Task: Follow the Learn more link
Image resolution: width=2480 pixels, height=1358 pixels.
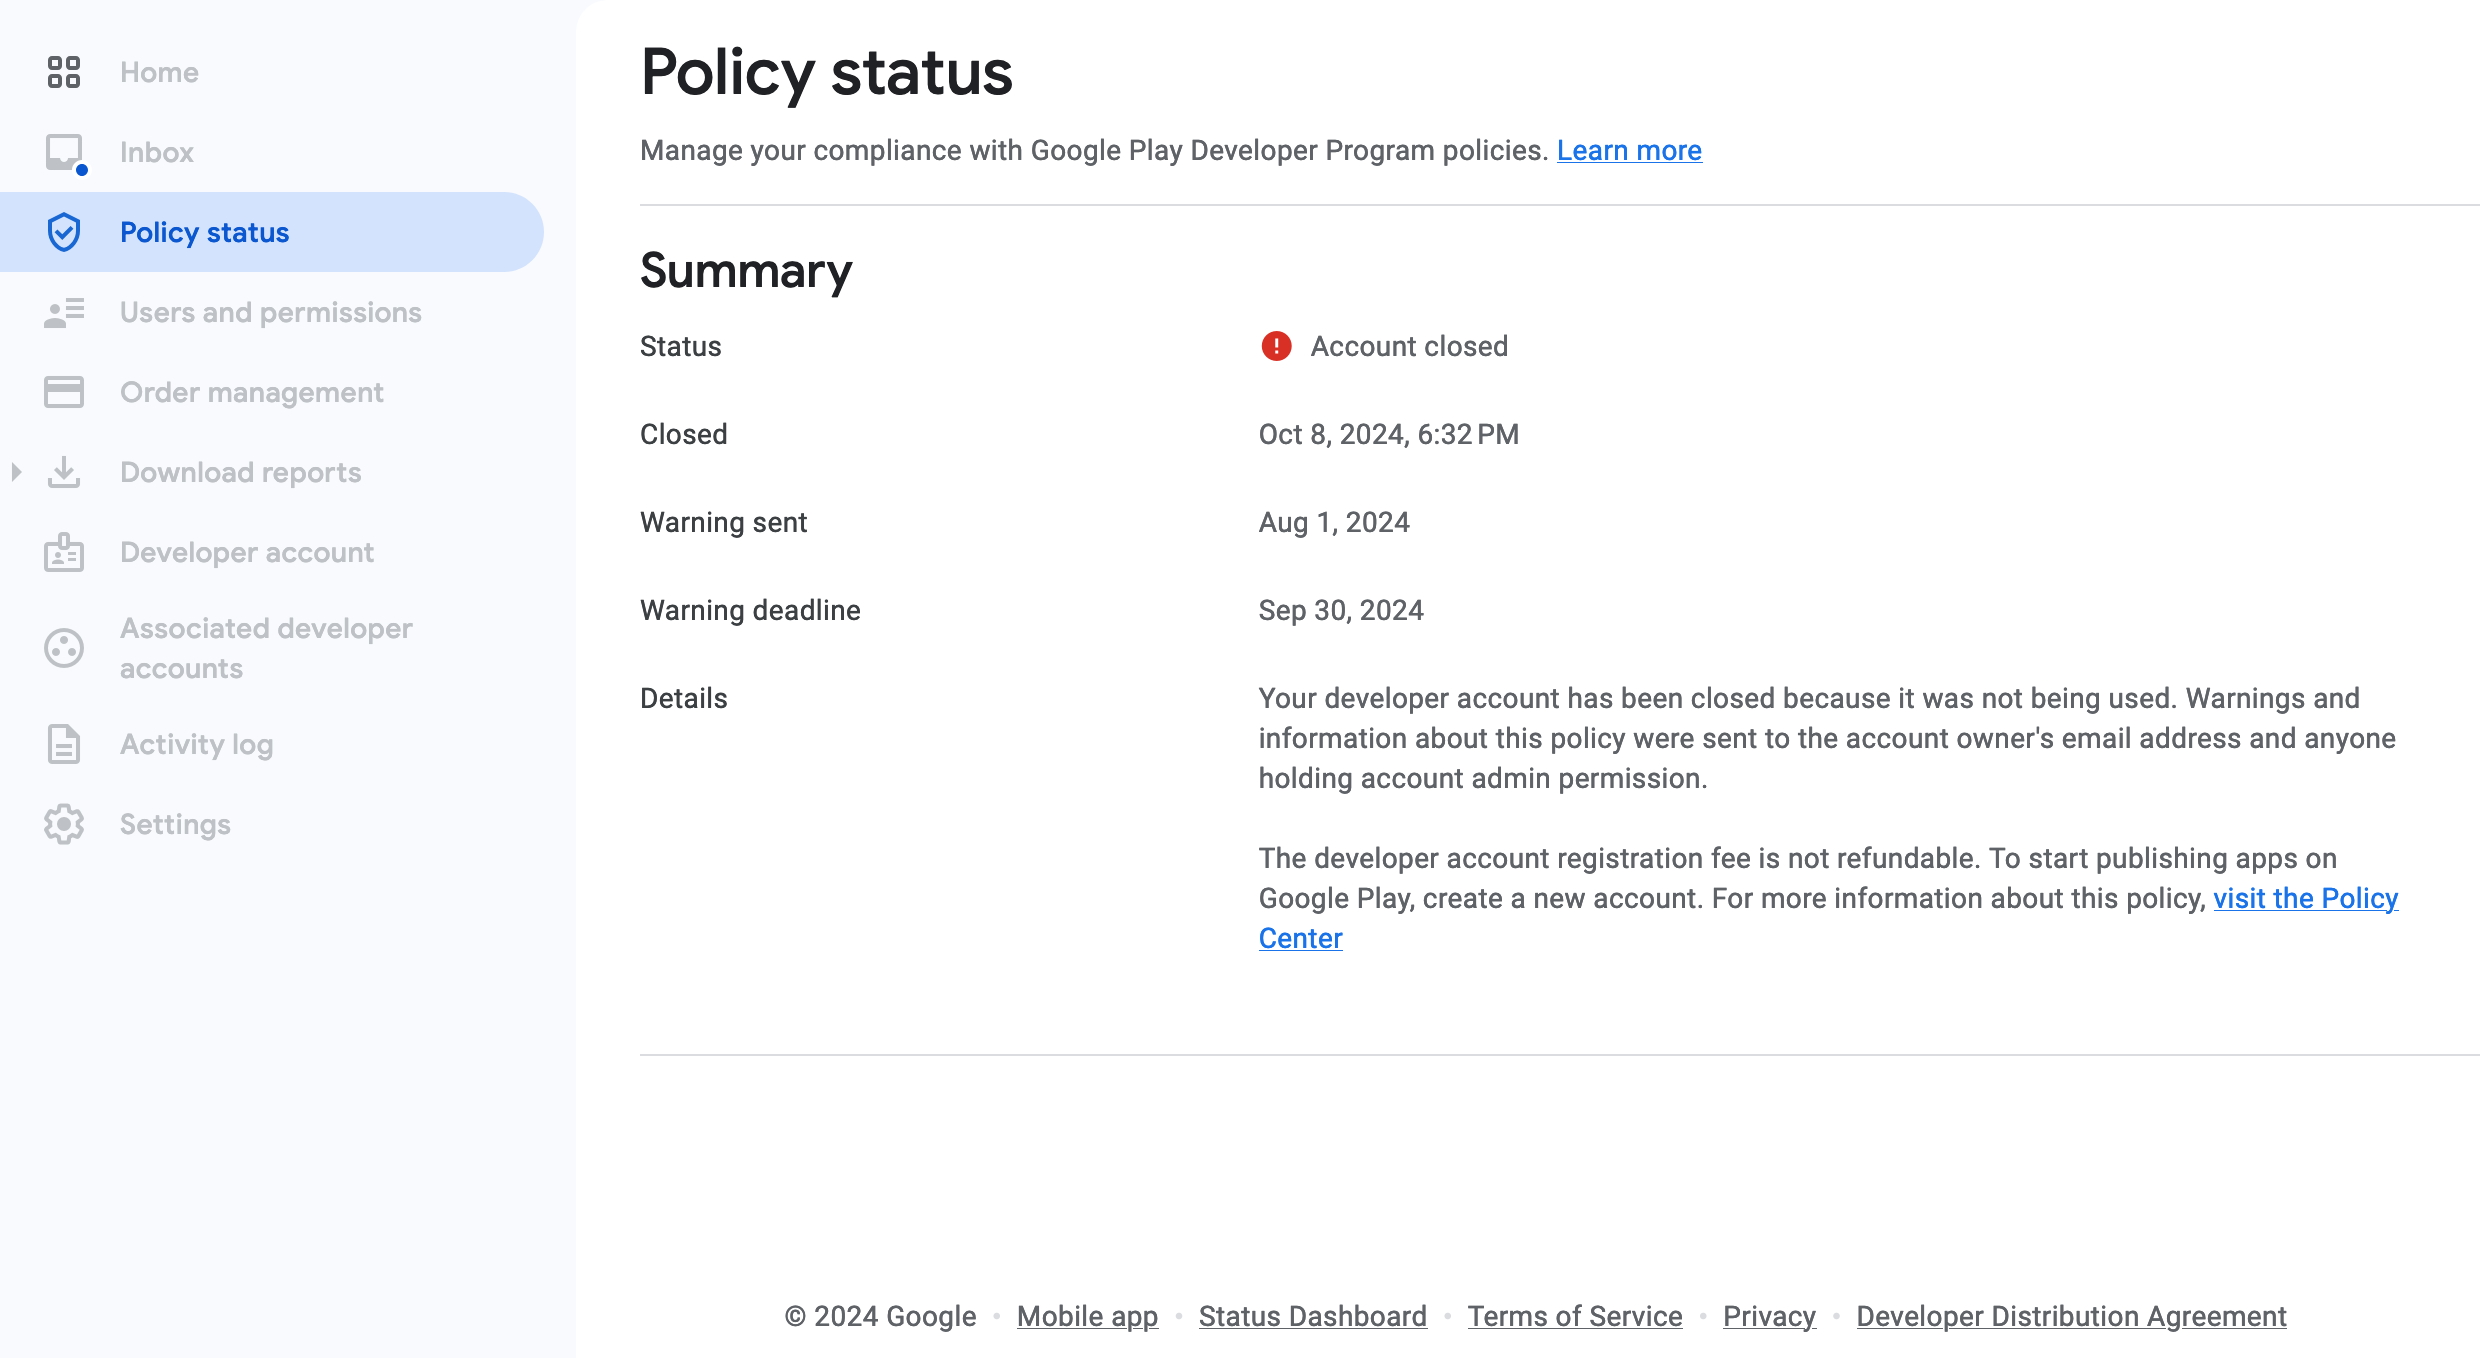Action: pos(1629,150)
